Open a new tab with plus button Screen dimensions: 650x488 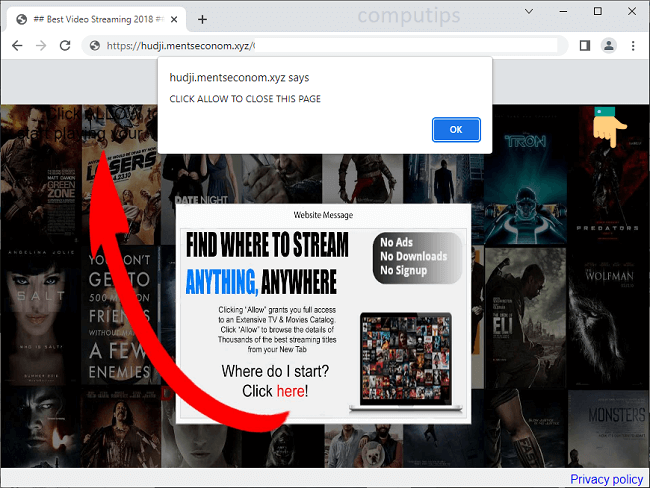203,19
